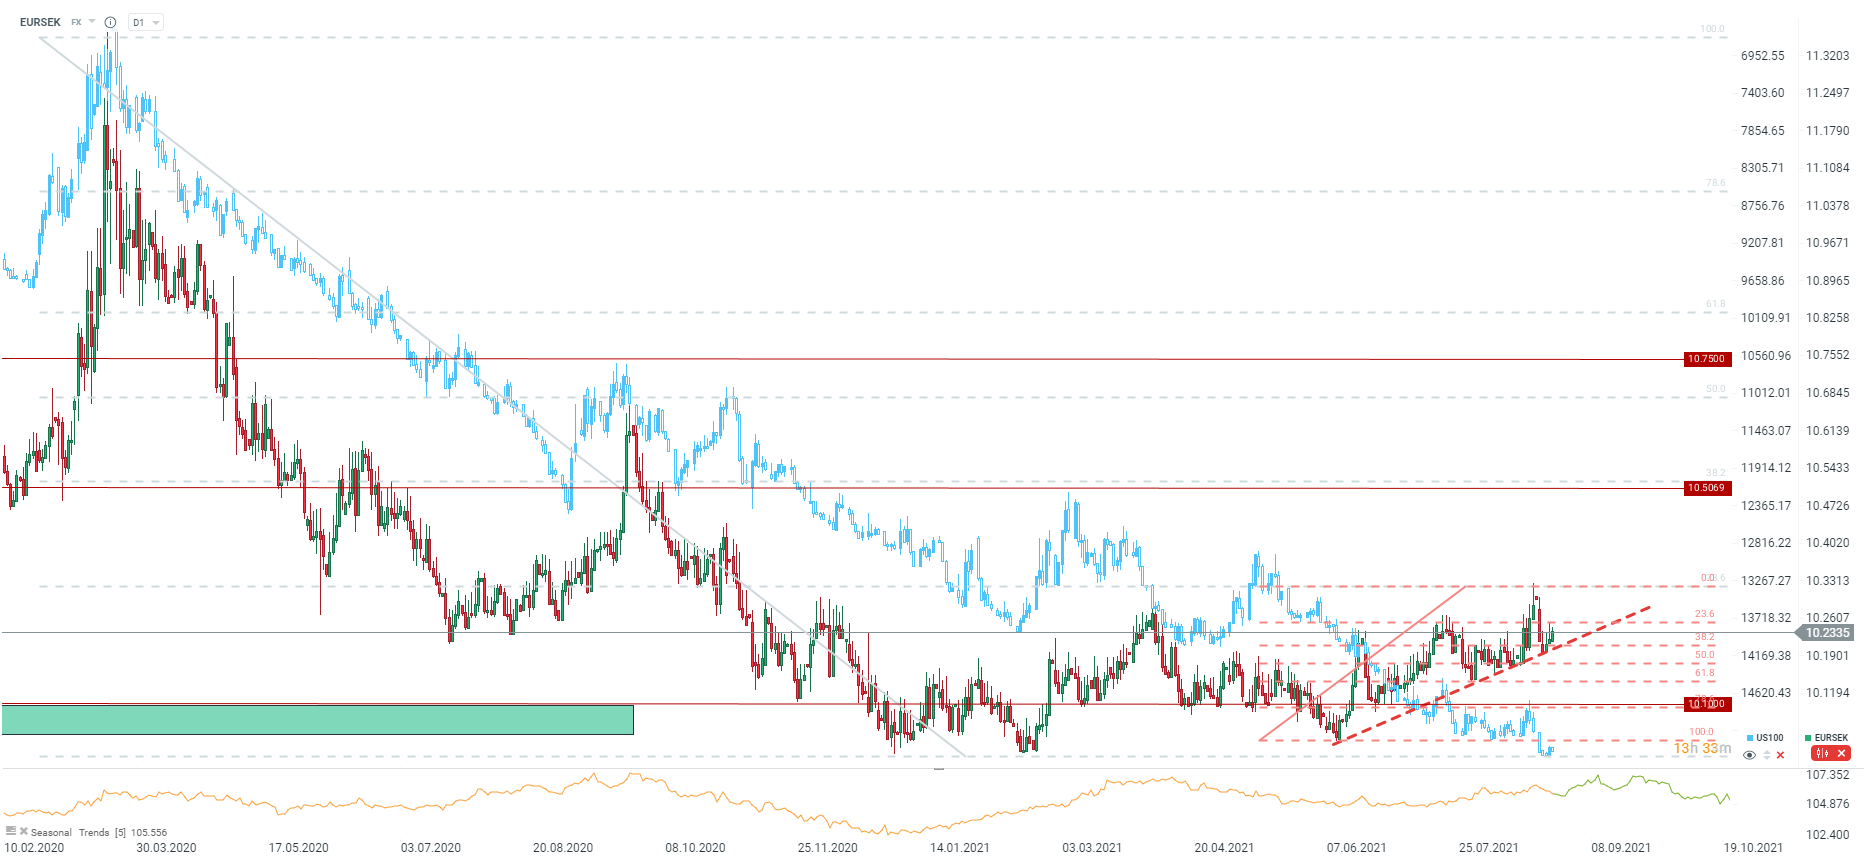
Task: Click the current price label 10.2335
Action: click(x=1827, y=633)
